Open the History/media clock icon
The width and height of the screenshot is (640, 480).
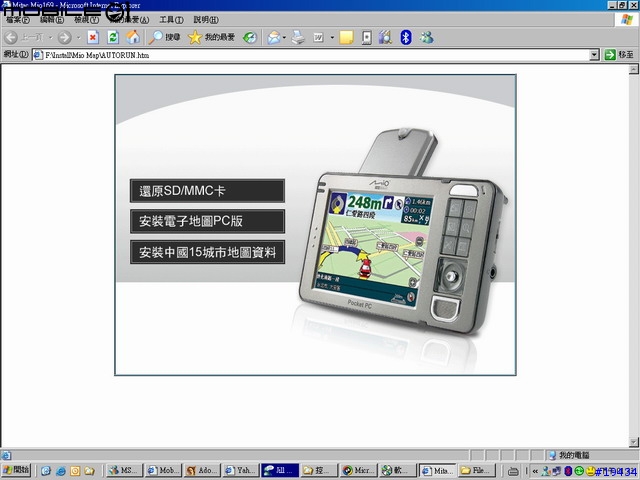[250, 38]
